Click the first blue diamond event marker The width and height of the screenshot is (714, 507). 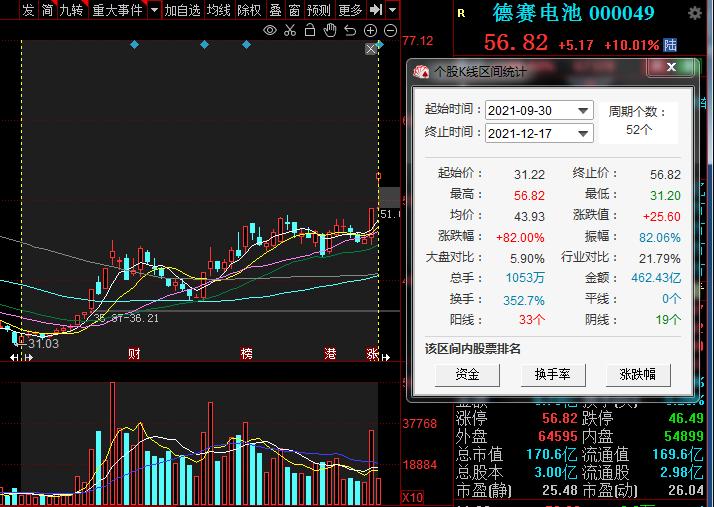134,45
